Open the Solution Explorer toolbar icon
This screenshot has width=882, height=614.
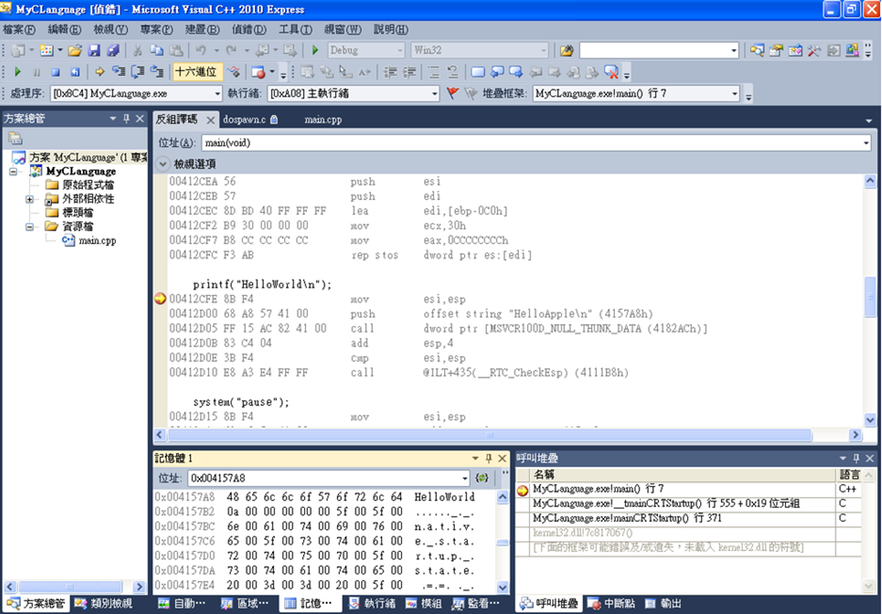pos(757,51)
